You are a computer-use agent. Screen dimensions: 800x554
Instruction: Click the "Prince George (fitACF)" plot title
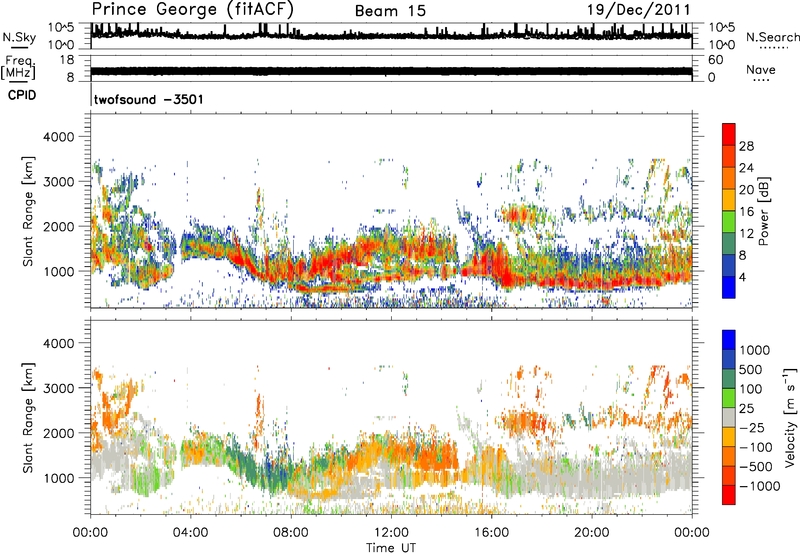tap(192, 9)
